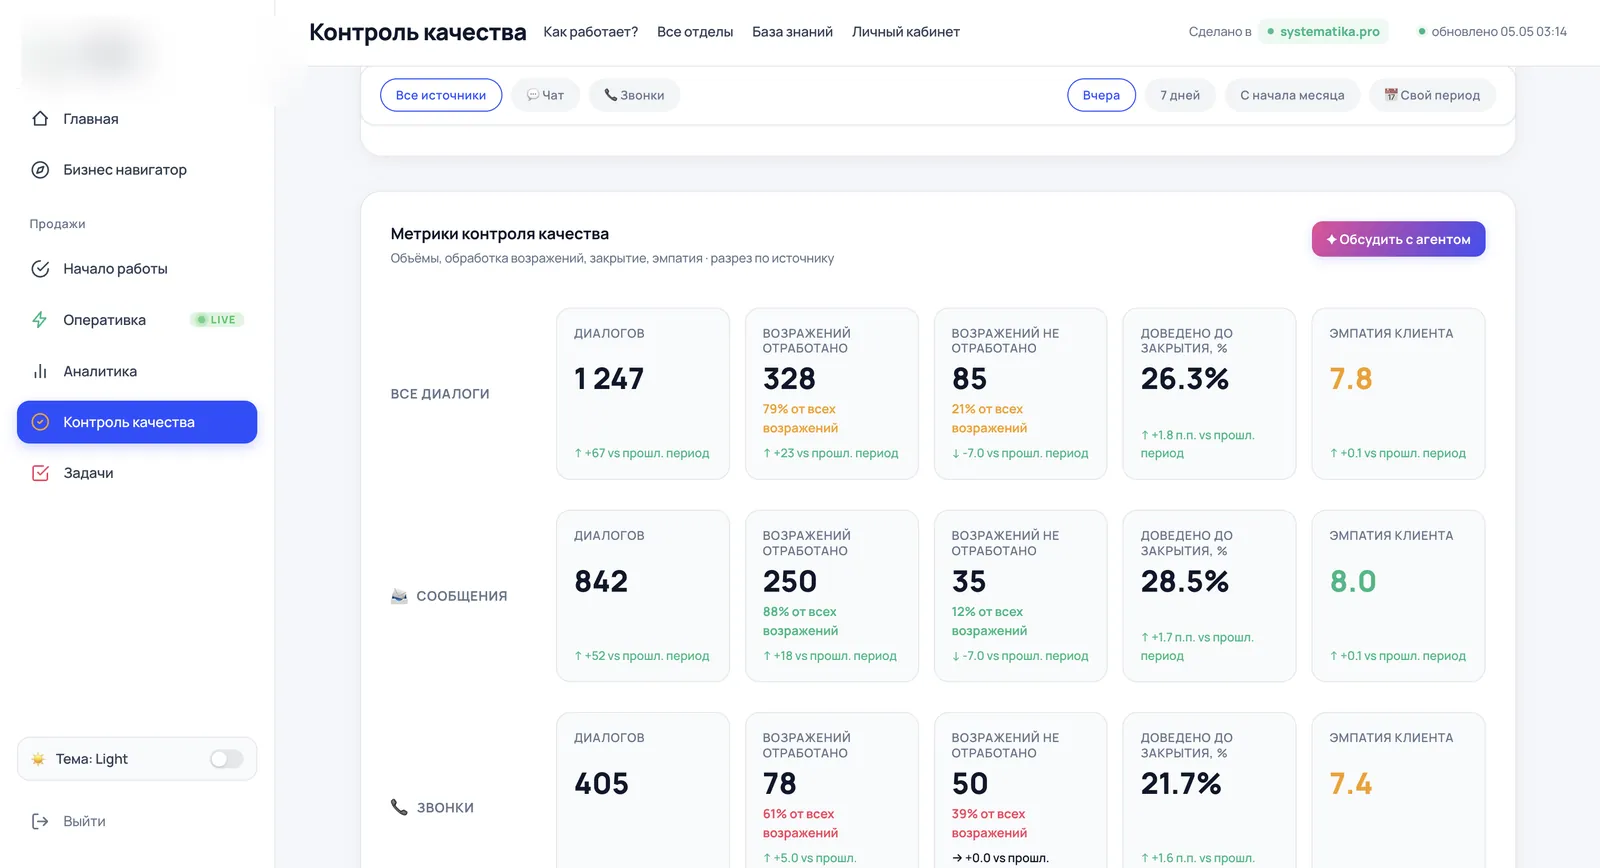Toggle the Тема: Light switch
The width and height of the screenshot is (1600, 868).
point(227,759)
